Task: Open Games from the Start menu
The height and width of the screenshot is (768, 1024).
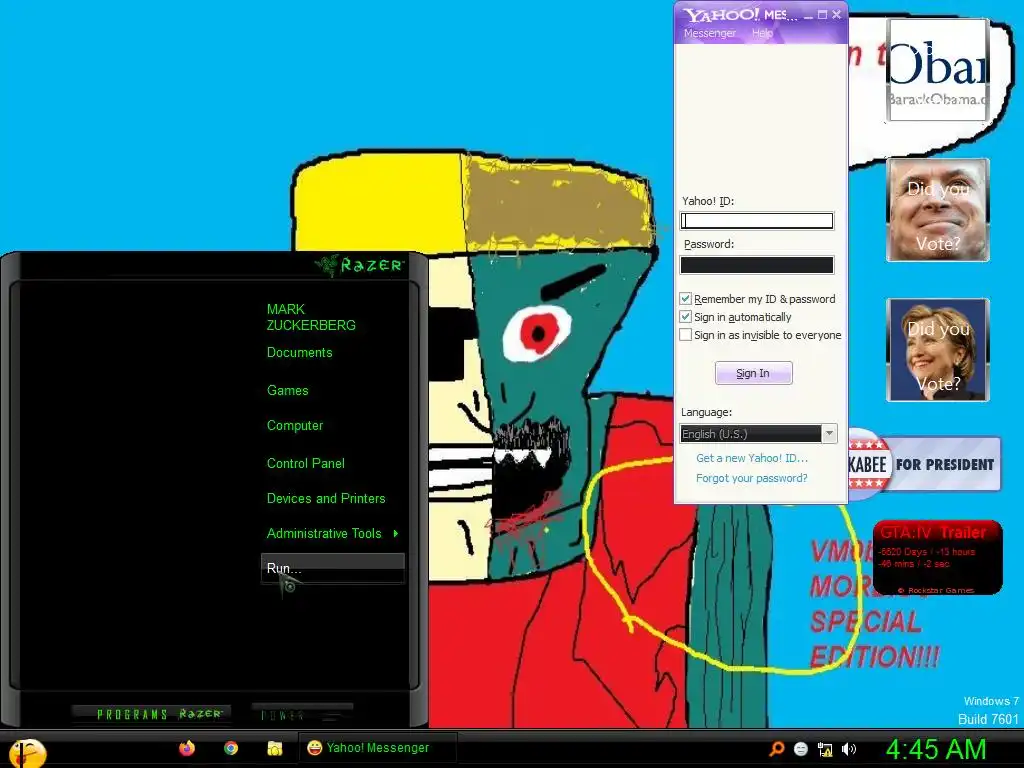Action: [x=287, y=391]
